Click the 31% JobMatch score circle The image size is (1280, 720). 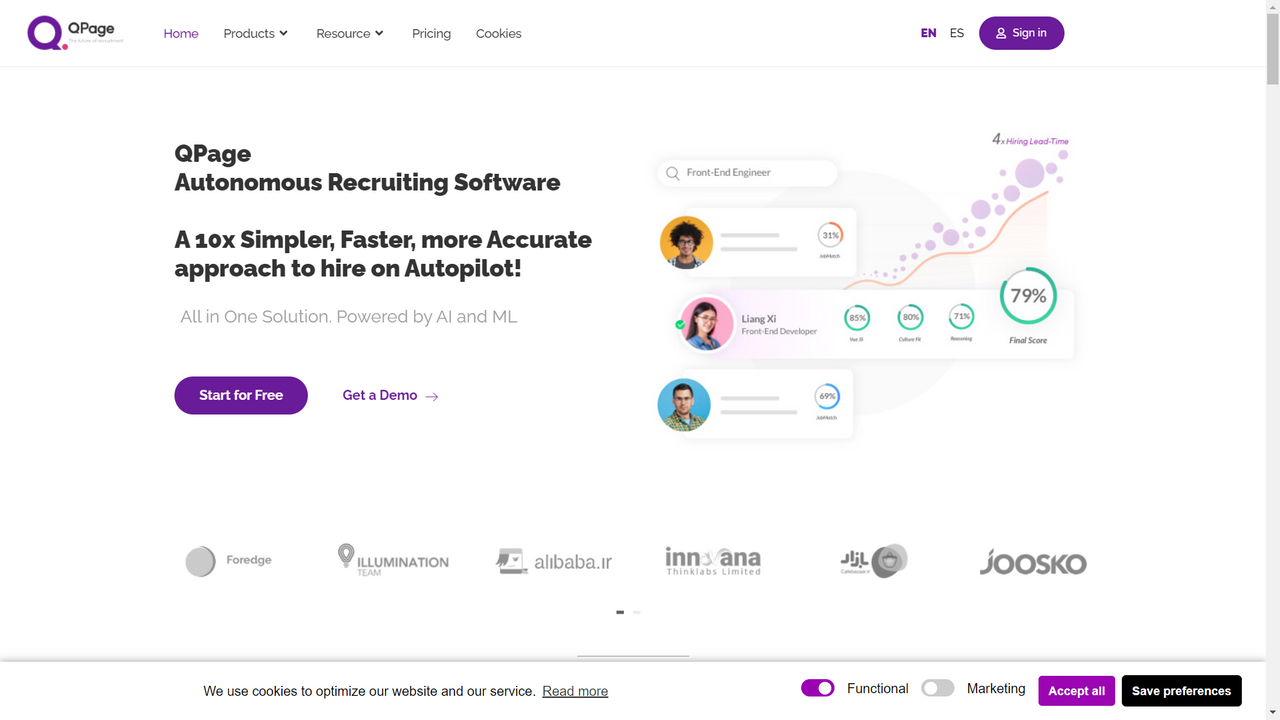click(x=830, y=236)
